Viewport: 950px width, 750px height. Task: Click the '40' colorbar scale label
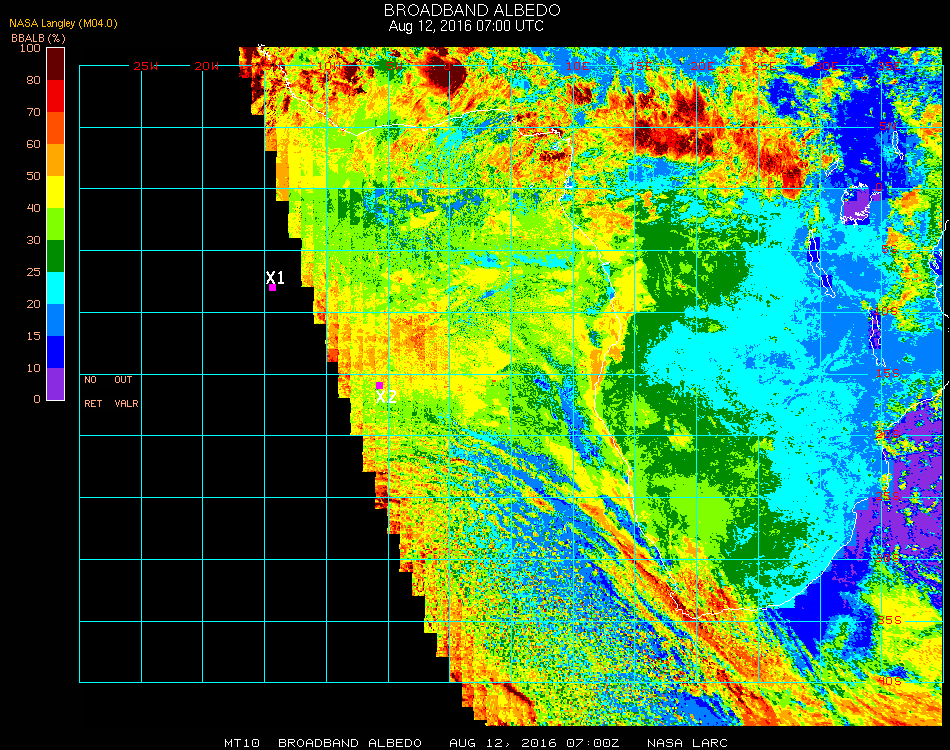[x=33, y=208]
